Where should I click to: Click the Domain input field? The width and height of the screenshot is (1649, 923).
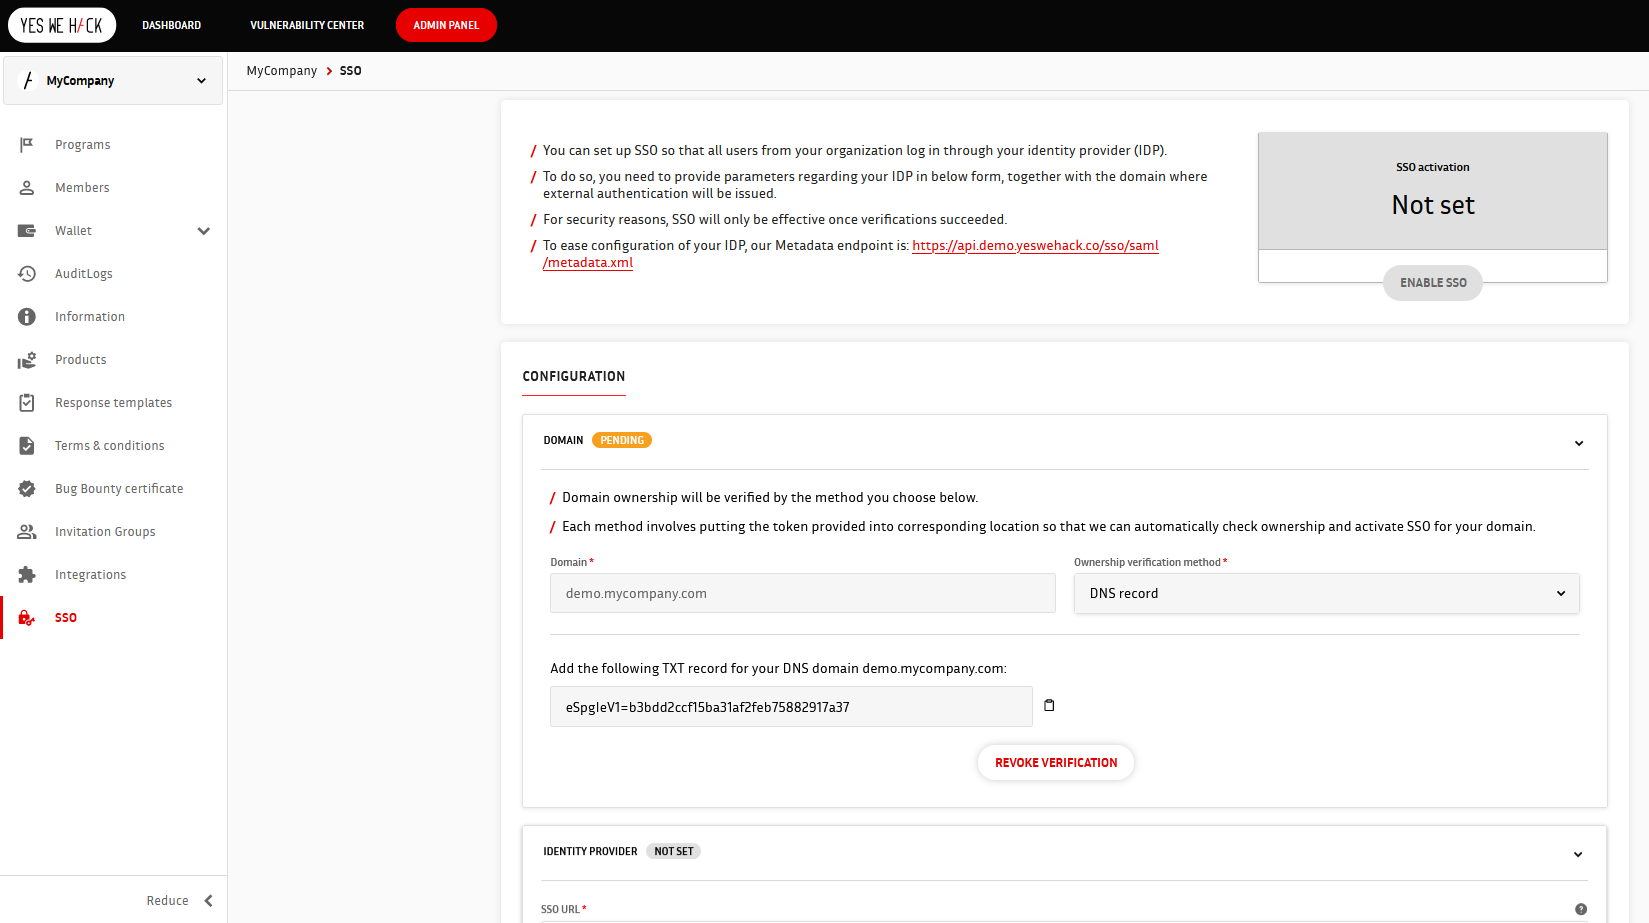tap(802, 593)
